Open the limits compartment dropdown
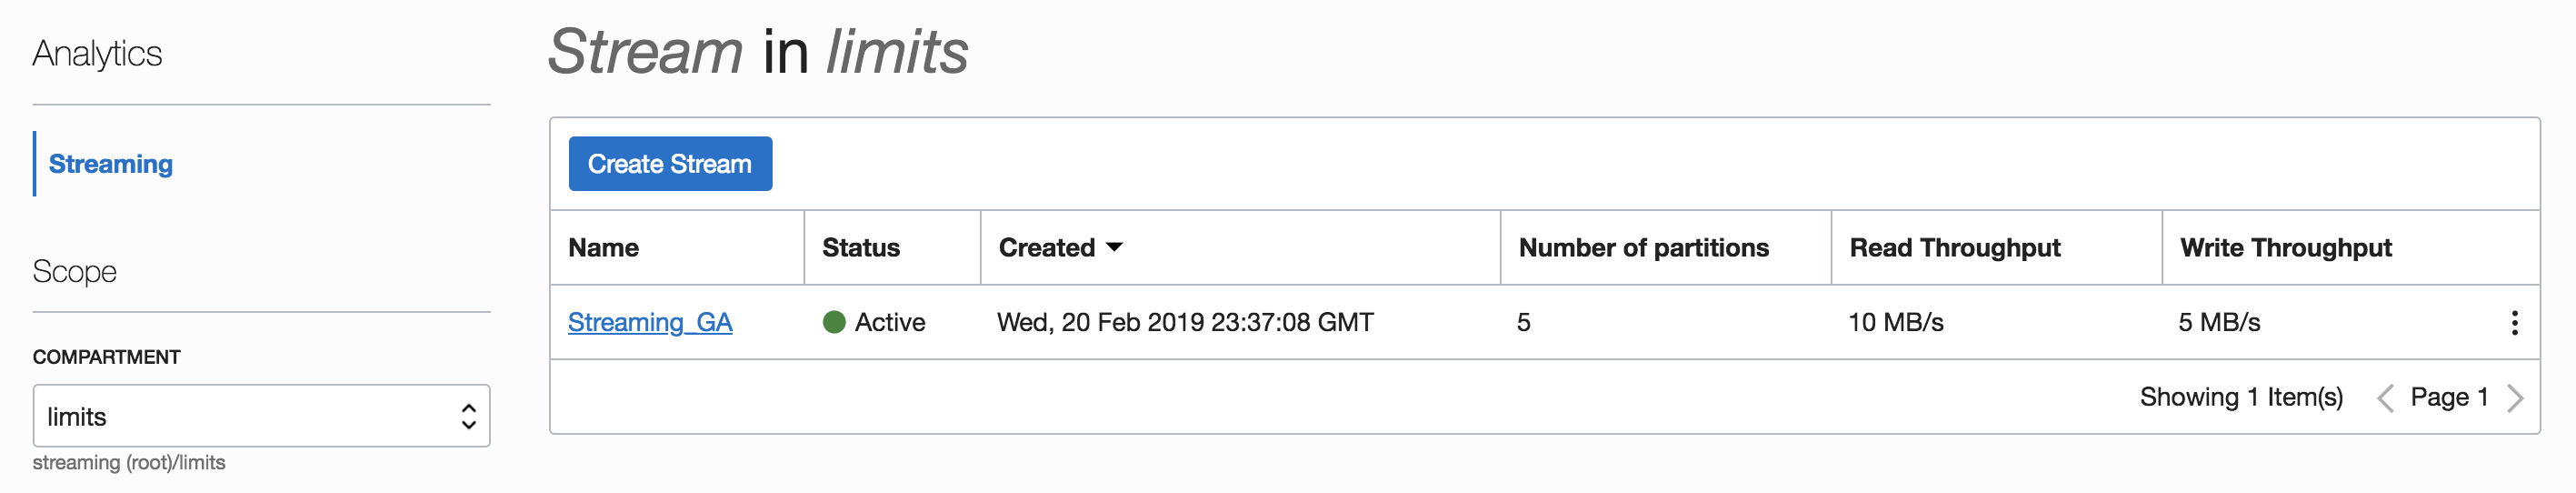Viewport: 2576px width, 493px height. pos(261,416)
